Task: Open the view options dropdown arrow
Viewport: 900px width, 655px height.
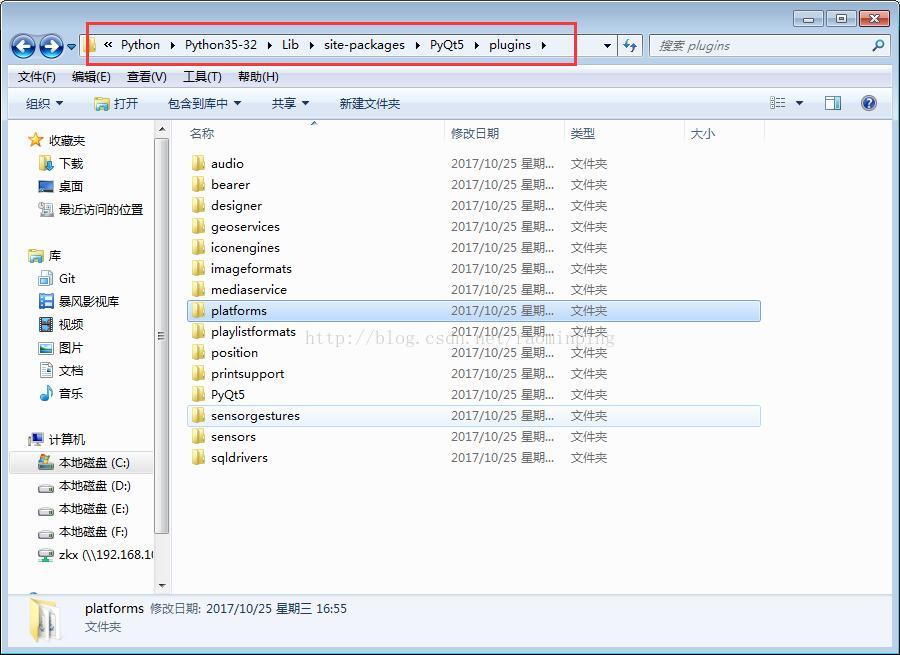Action: (x=799, y=103)
